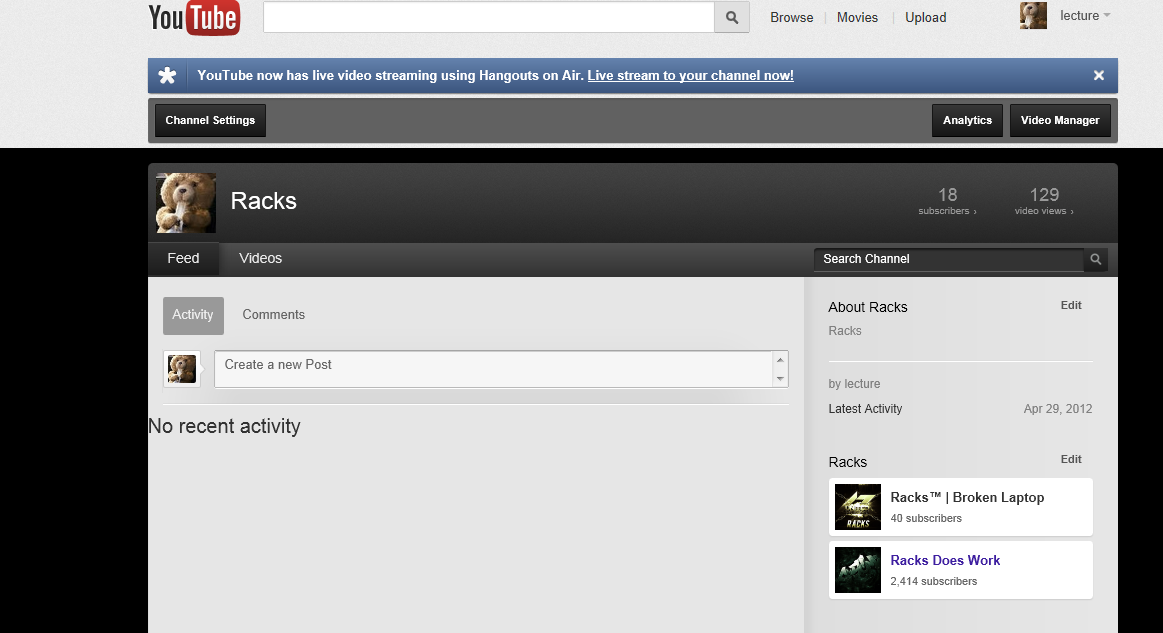Open the Racks Does Work channel link

945,560
